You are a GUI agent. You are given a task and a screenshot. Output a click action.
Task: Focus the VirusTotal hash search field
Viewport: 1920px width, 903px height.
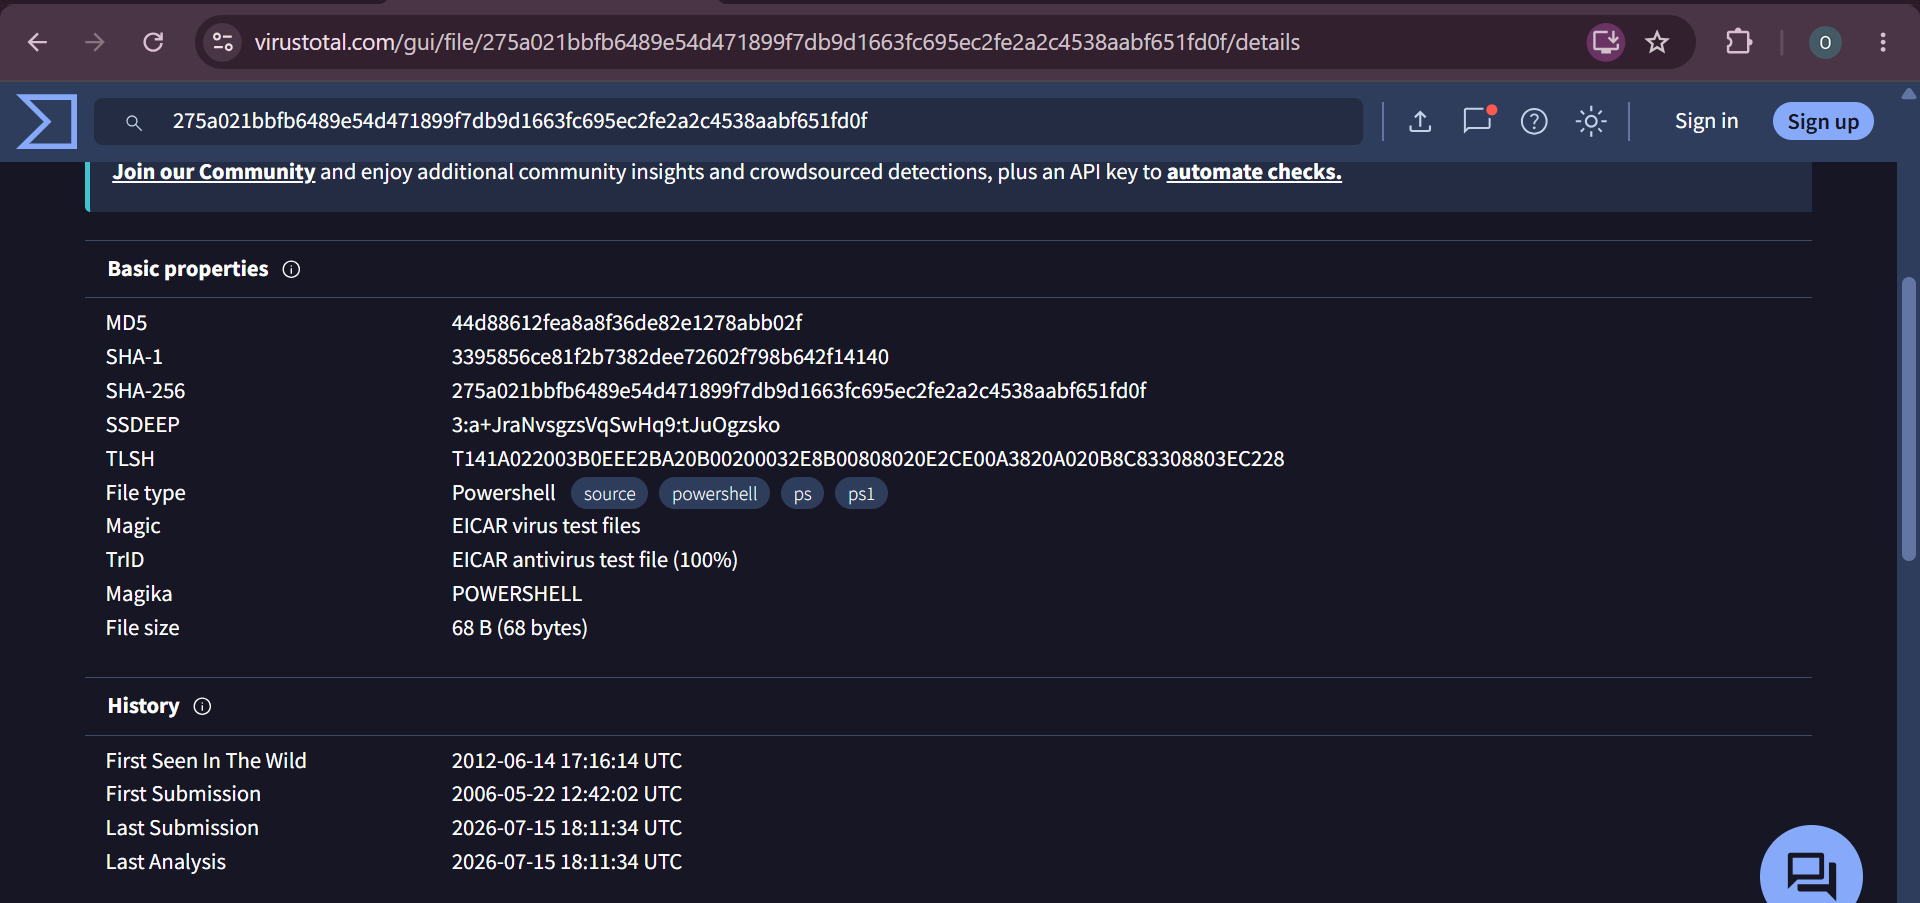coord(728,121)
